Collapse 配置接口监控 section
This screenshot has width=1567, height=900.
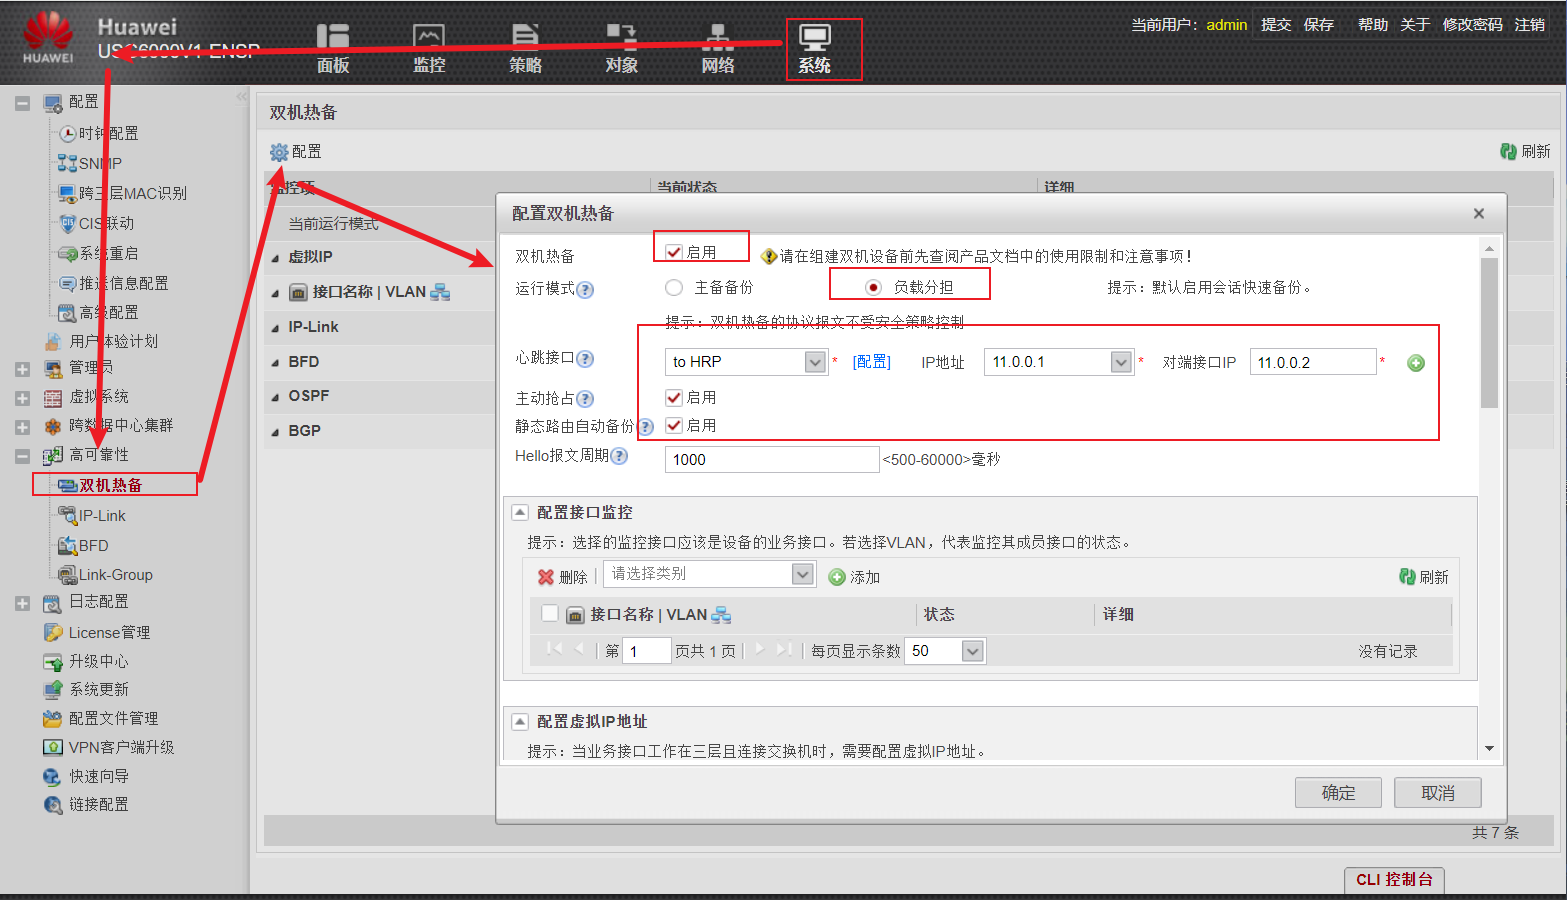tap(520, 512)
